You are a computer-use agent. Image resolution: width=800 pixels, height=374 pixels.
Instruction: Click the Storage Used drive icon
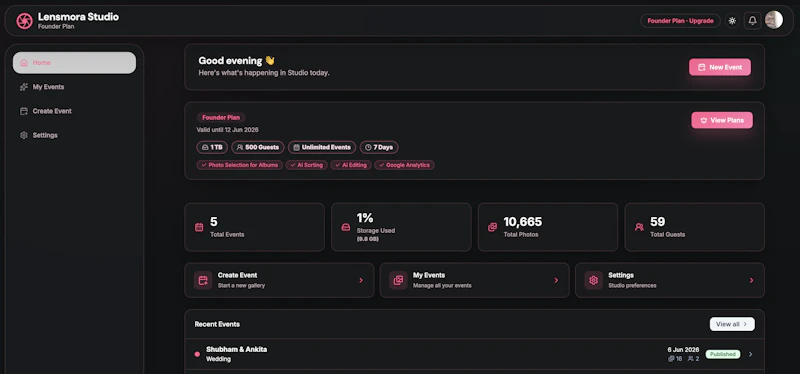pos(345,227)
